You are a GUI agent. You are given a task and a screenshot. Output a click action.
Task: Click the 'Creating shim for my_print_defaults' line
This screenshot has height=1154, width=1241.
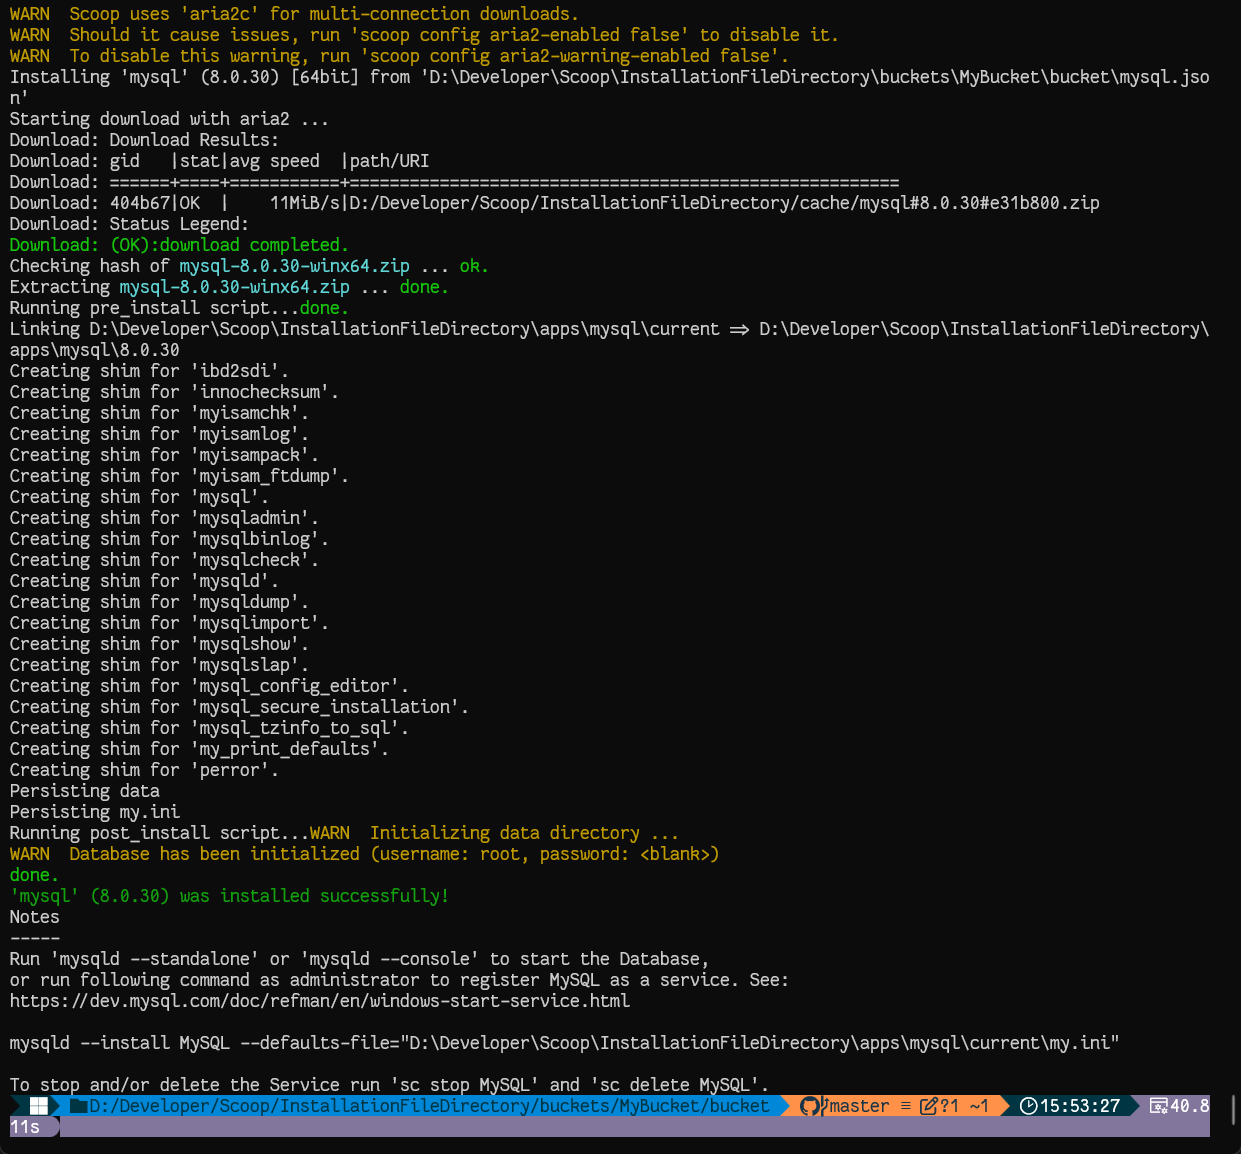[x=199, y=748]
